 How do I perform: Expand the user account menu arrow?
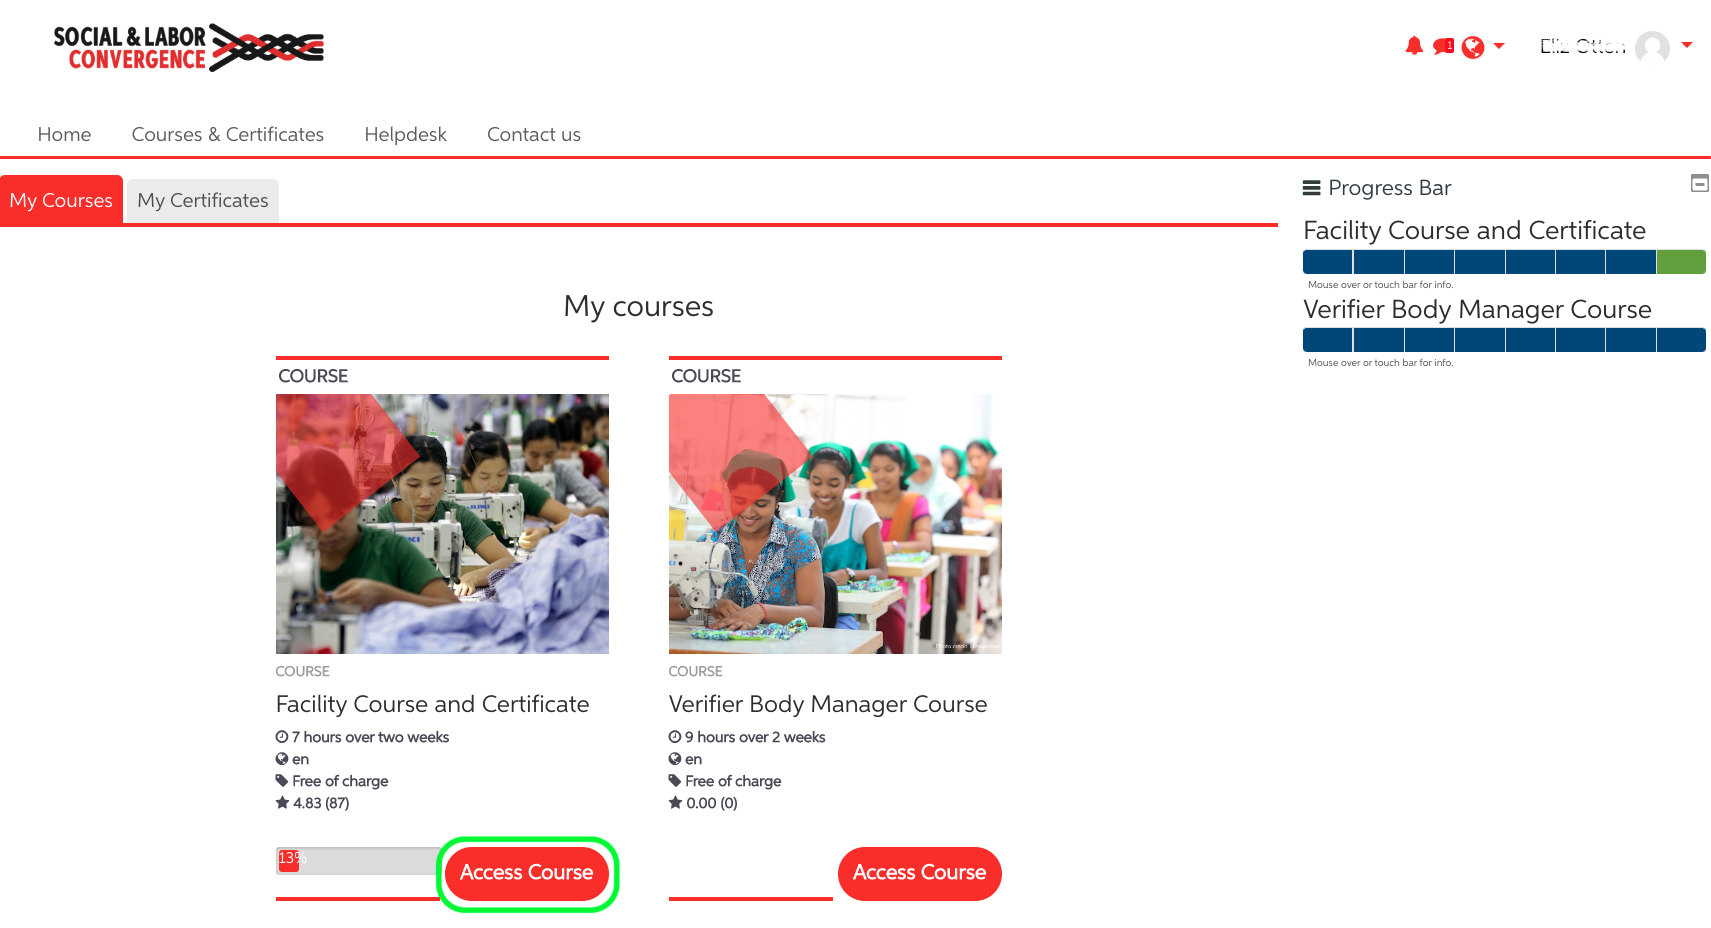1687,45
